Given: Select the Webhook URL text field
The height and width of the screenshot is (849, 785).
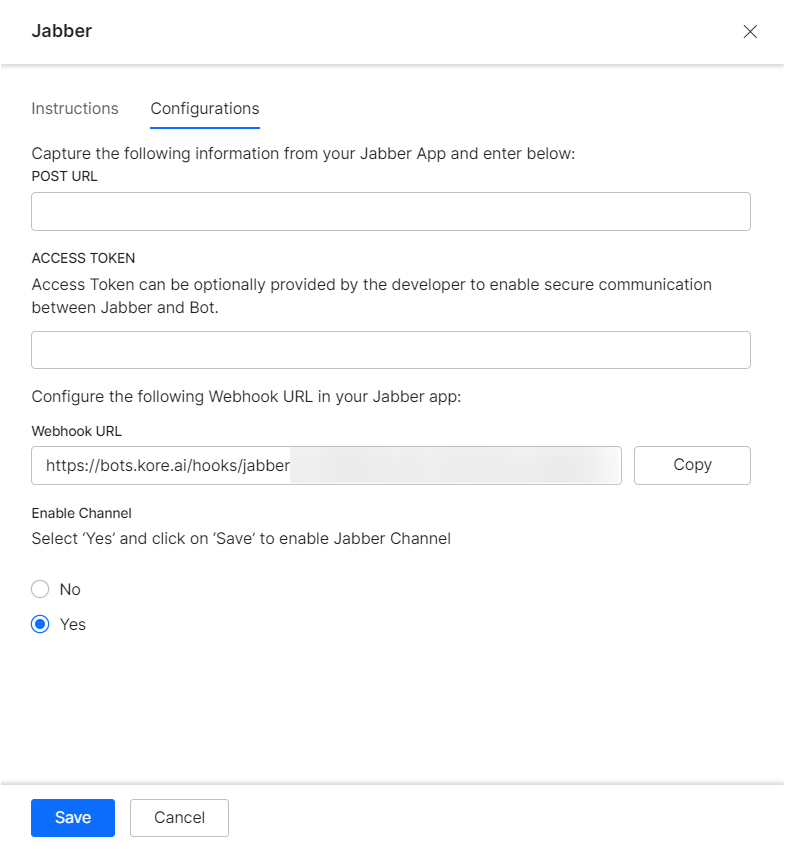Looking at the screenshot, I should pos(325,465).
